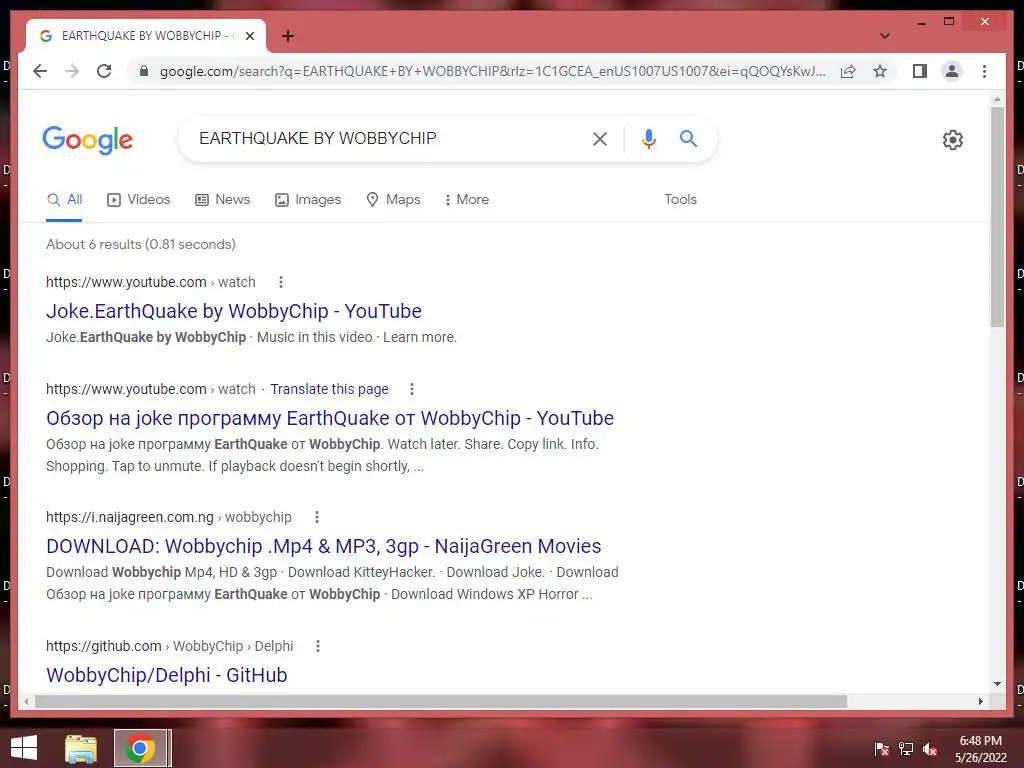Submit search with magnifying glass icon
The width and height of the screenshot is (1024, 768).
point(688,138)
